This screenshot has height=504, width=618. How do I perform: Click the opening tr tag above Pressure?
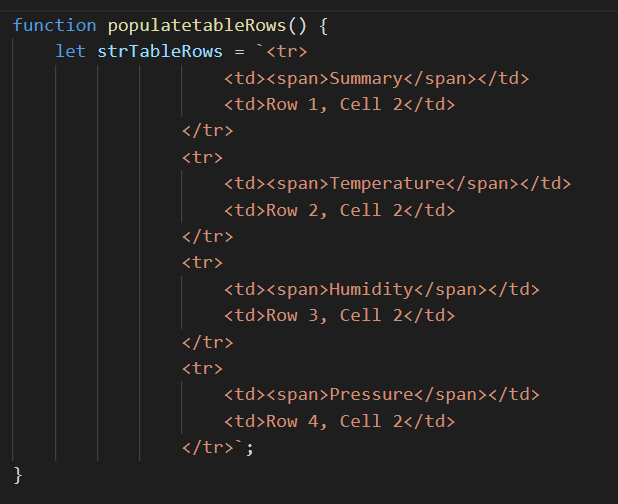click(x=203, y=369)
